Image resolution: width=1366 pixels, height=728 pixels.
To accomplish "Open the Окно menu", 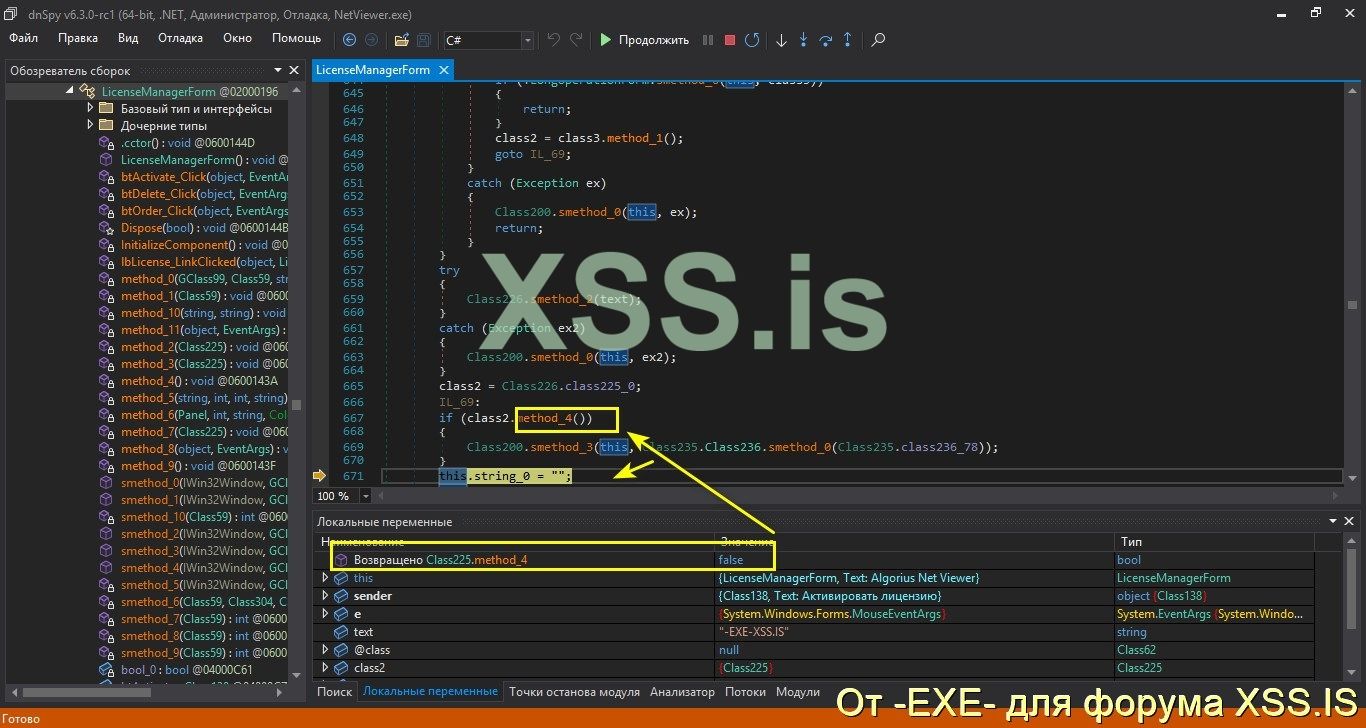I will click(x=237, y=38).
